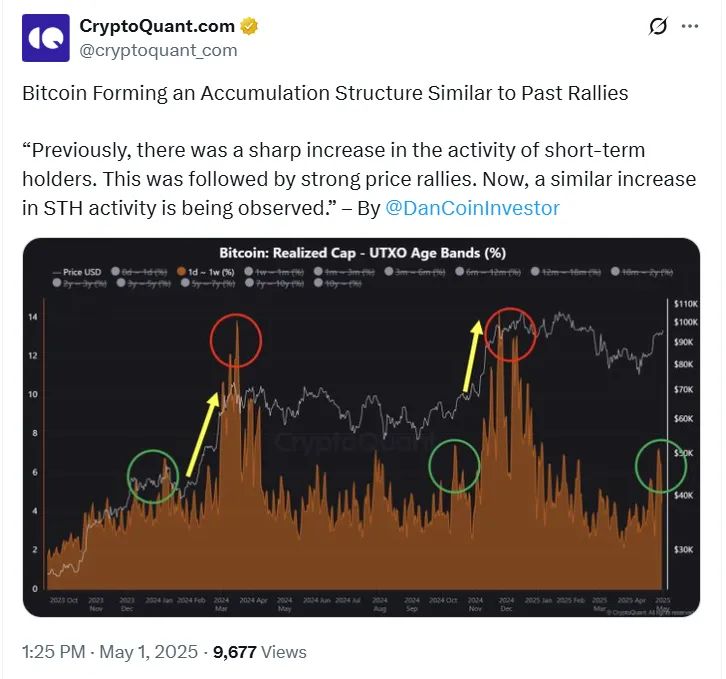Click the CryptoQuant.com display name
Screen dimensions: 726x679
point(157,26)
